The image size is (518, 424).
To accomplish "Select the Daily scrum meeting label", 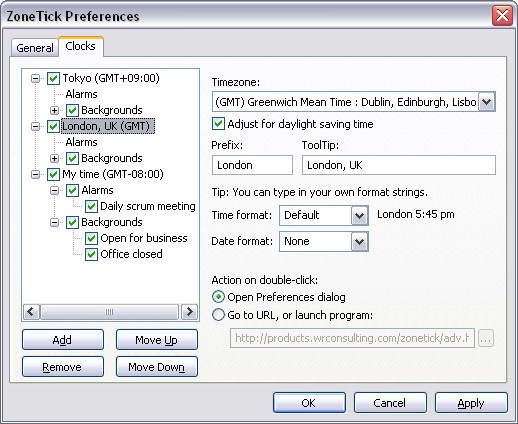I will [x=148, y=206].
